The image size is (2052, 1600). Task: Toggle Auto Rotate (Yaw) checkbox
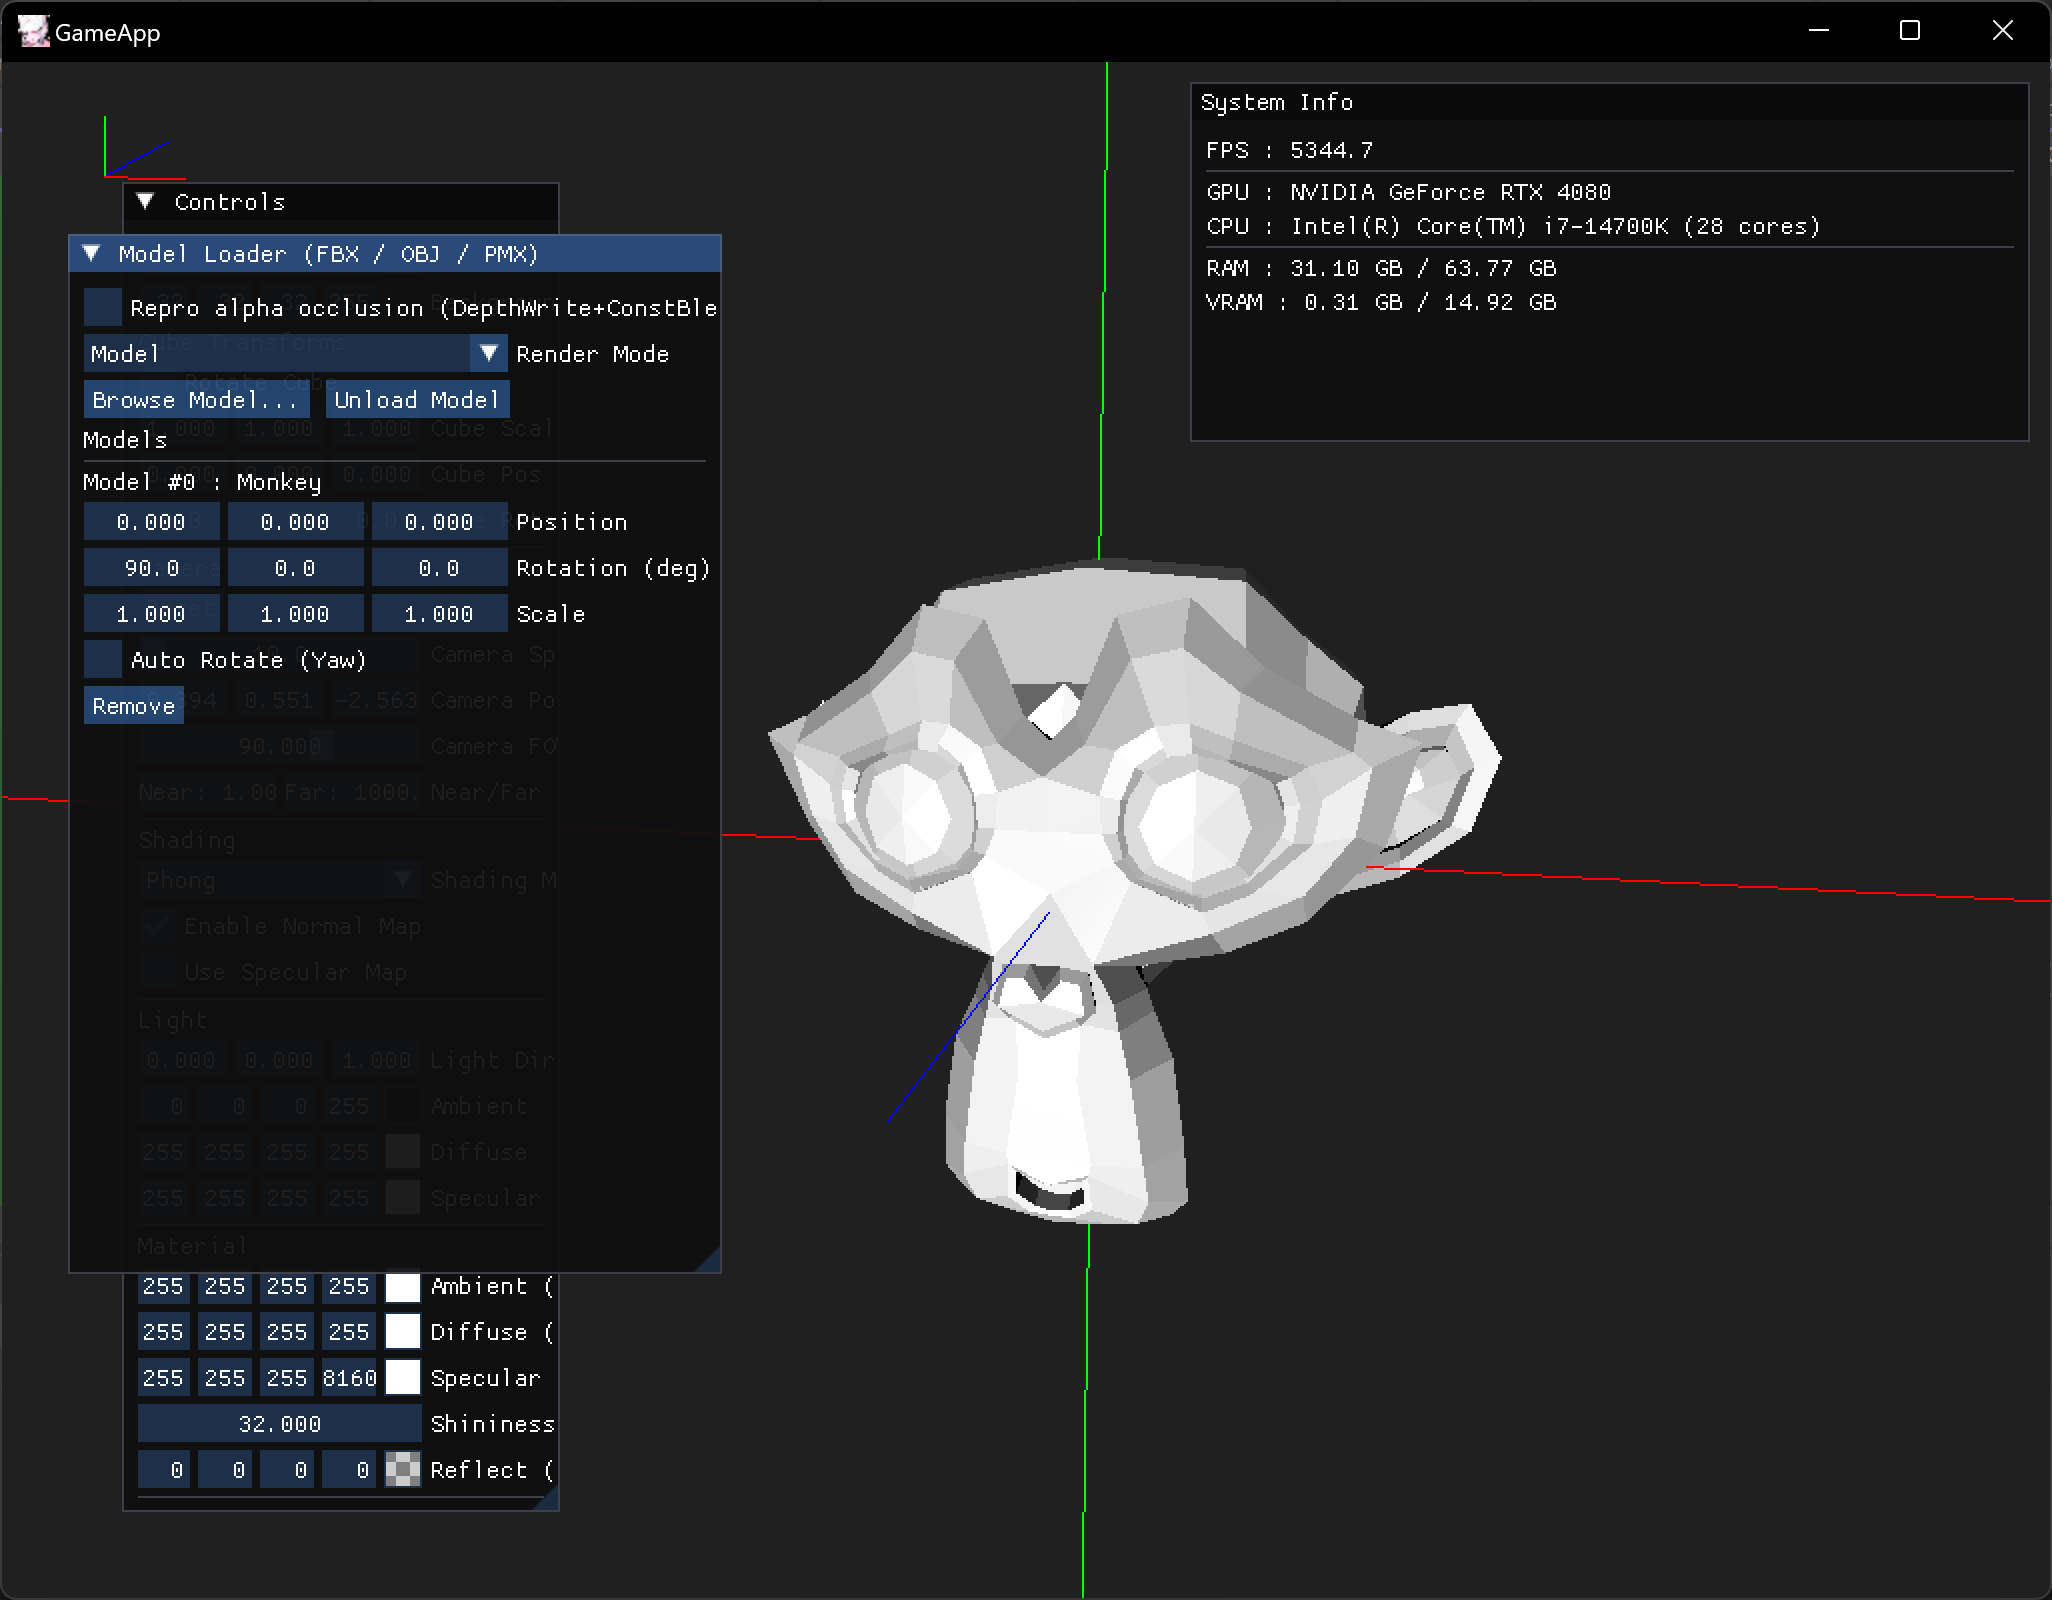103,660
